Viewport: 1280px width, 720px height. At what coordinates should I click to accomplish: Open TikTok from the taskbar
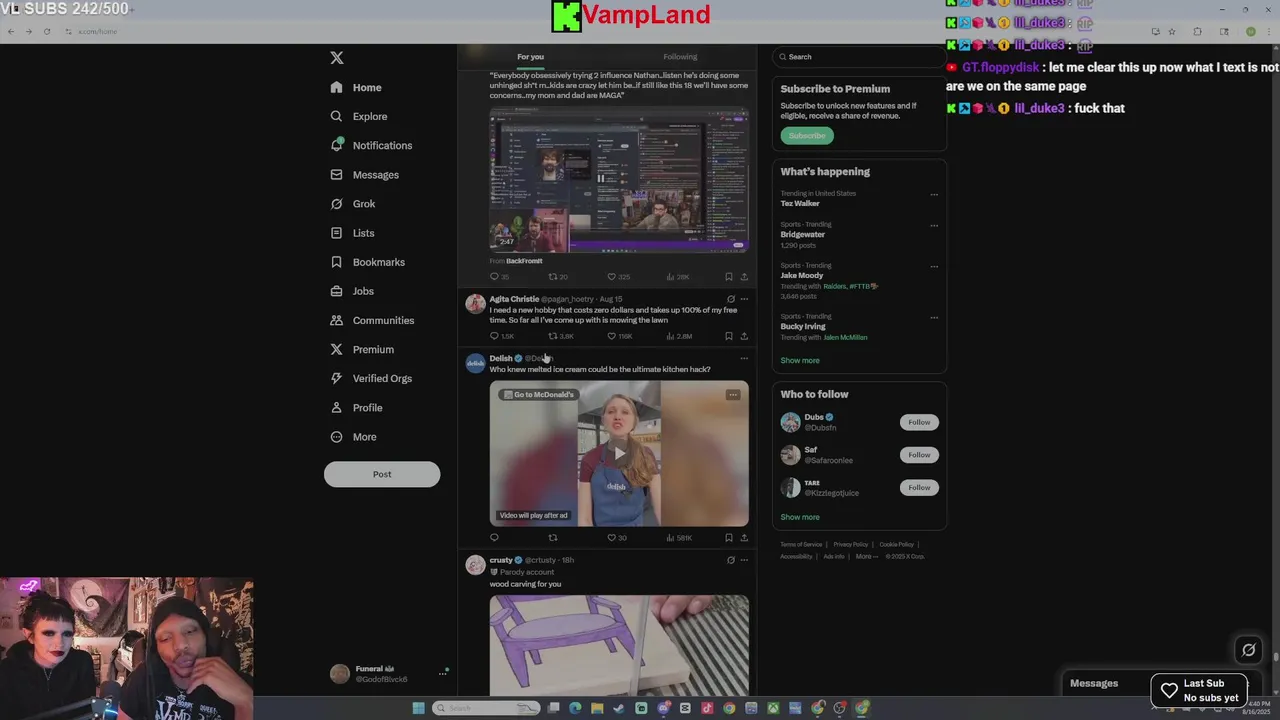pyautogui.click(x=707, y=708)
